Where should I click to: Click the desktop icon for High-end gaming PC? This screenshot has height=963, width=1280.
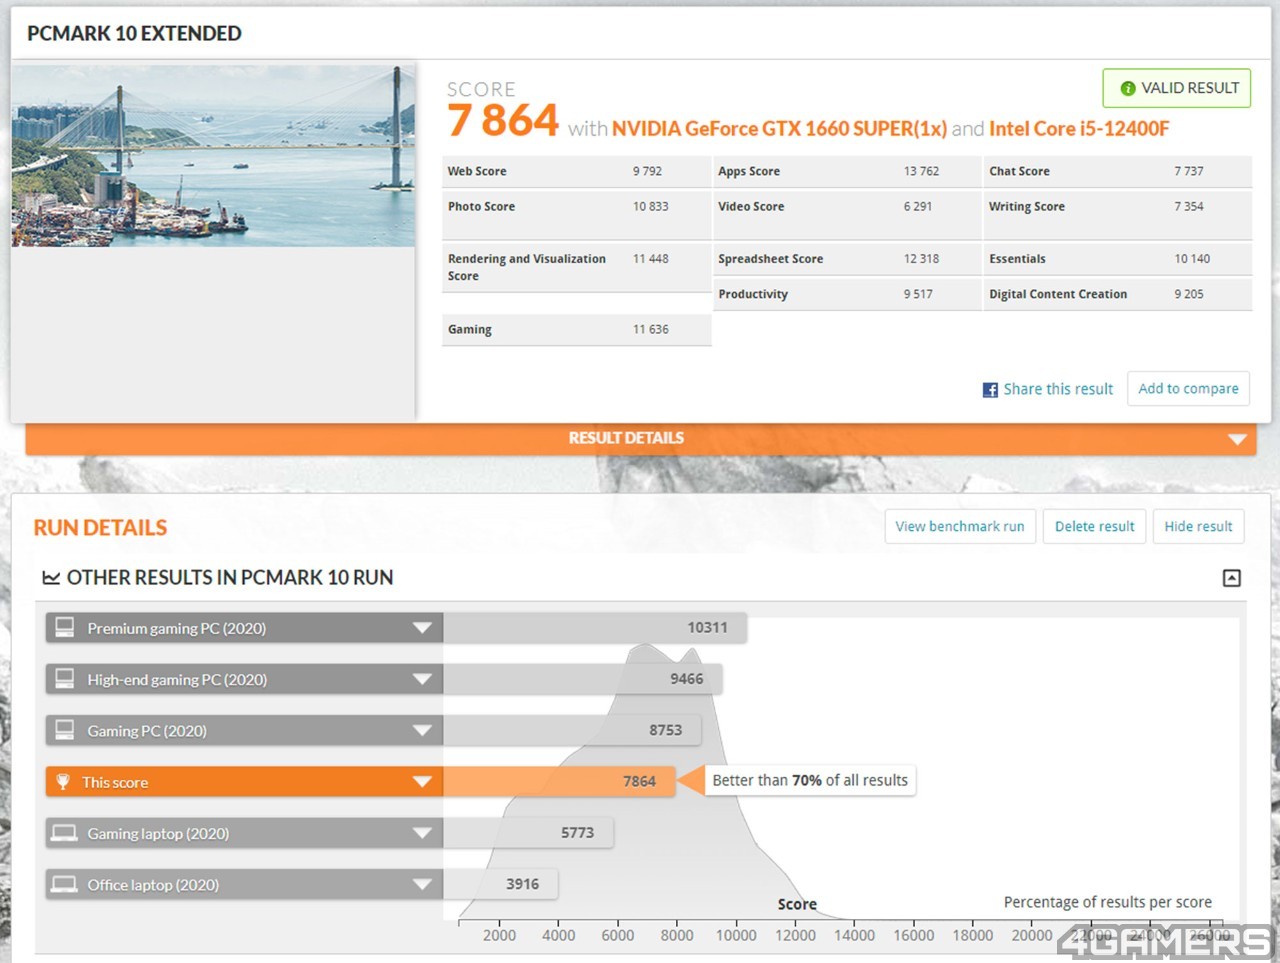tap(65, 679)
